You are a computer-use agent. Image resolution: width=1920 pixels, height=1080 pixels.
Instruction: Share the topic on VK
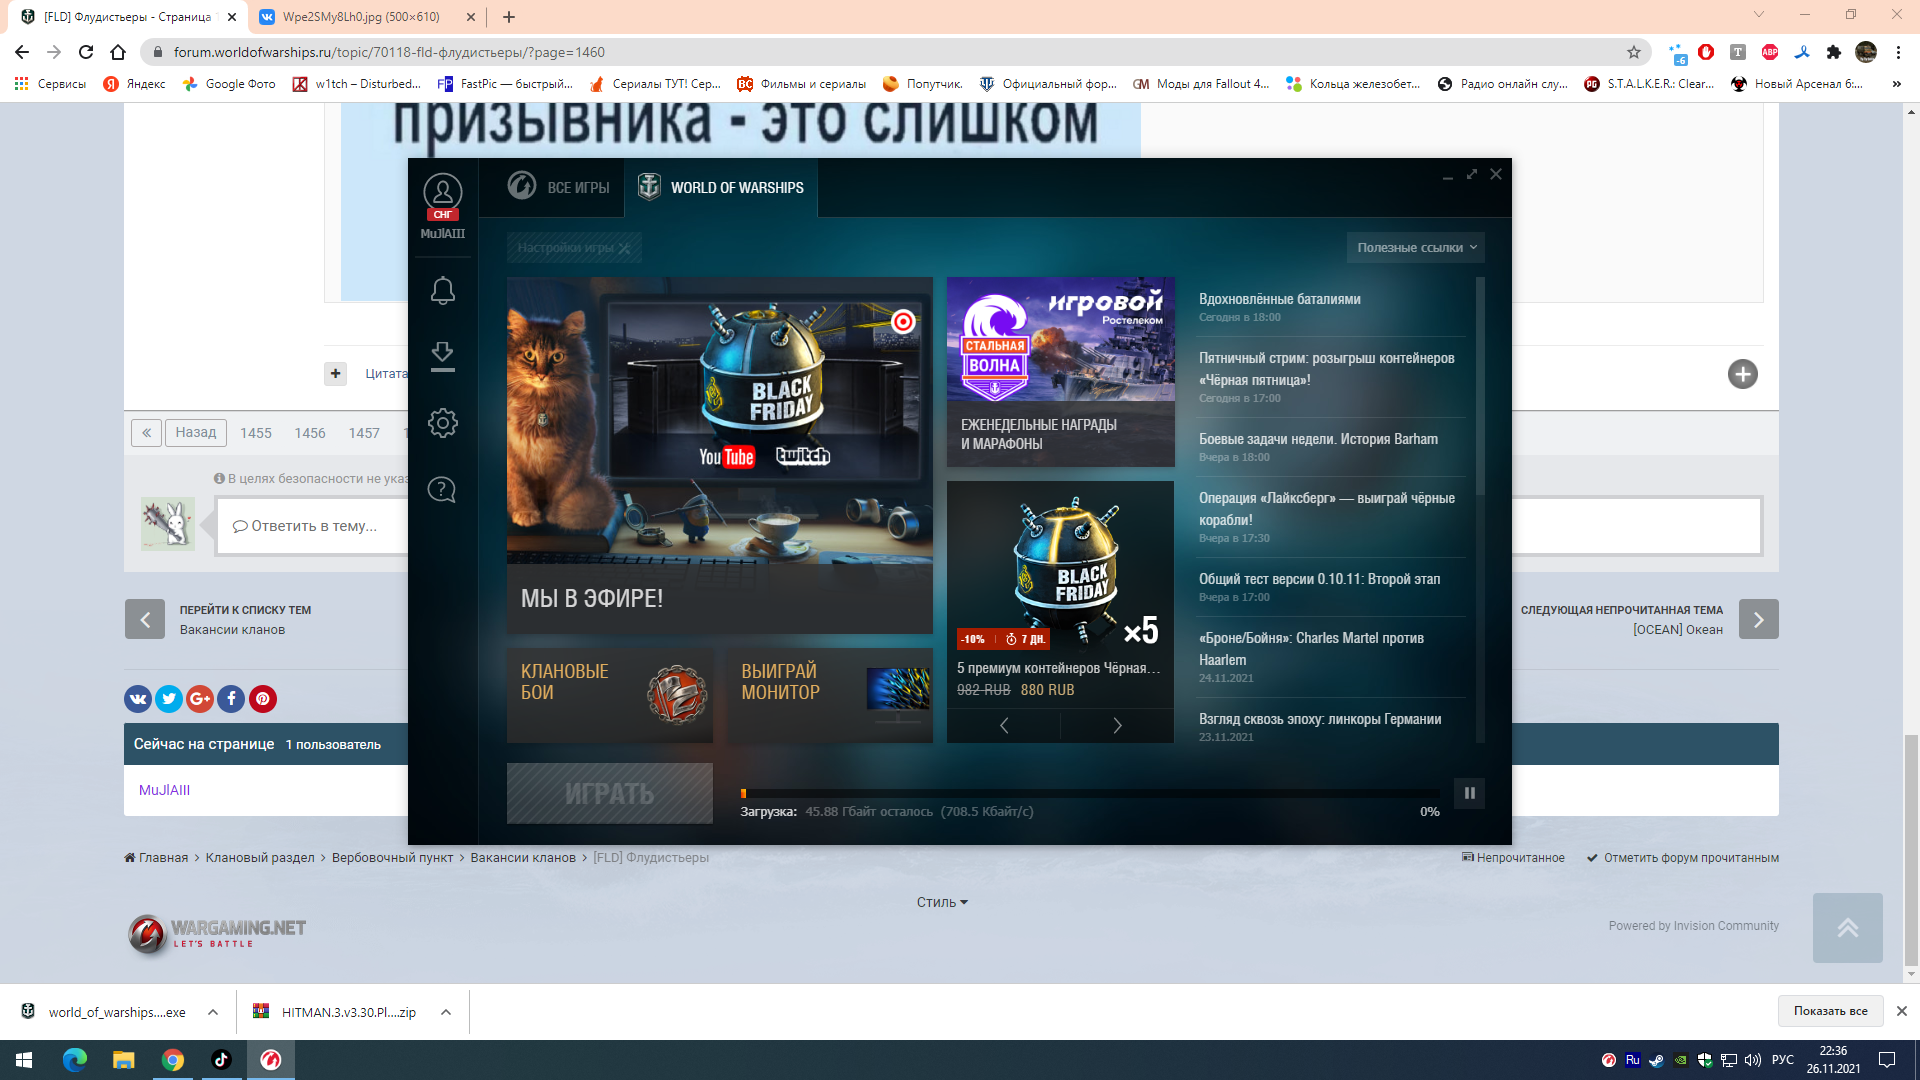[x=138, y=699]
